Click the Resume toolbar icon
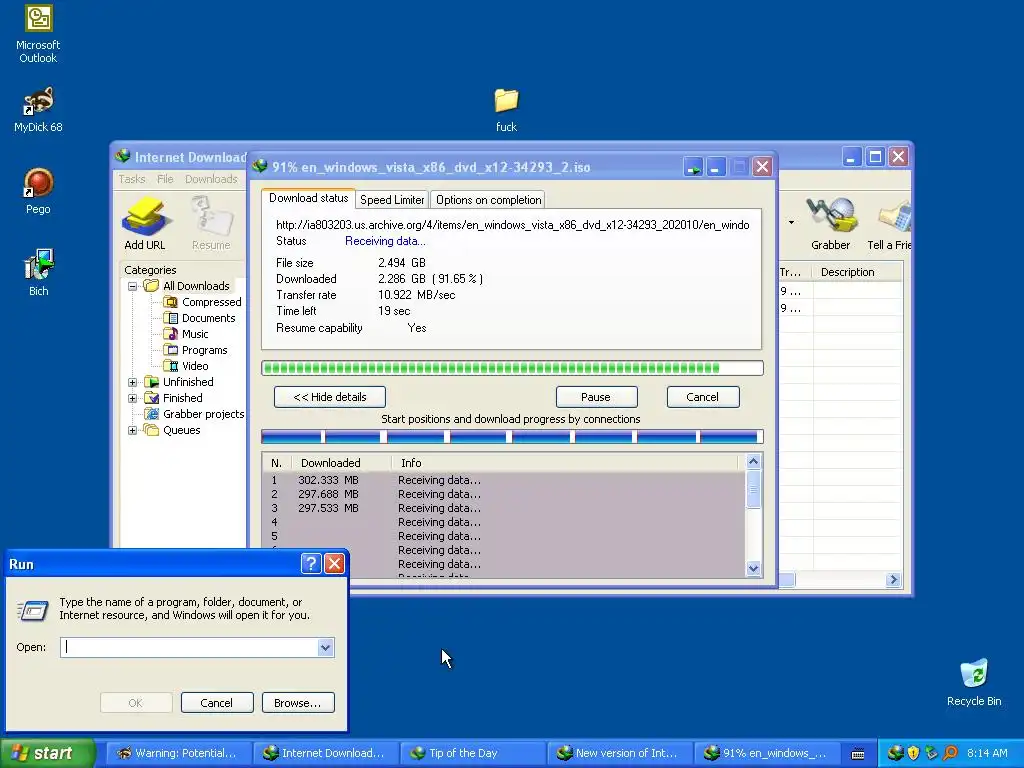This screenshot has width=1024, height=768. (211, 224)
